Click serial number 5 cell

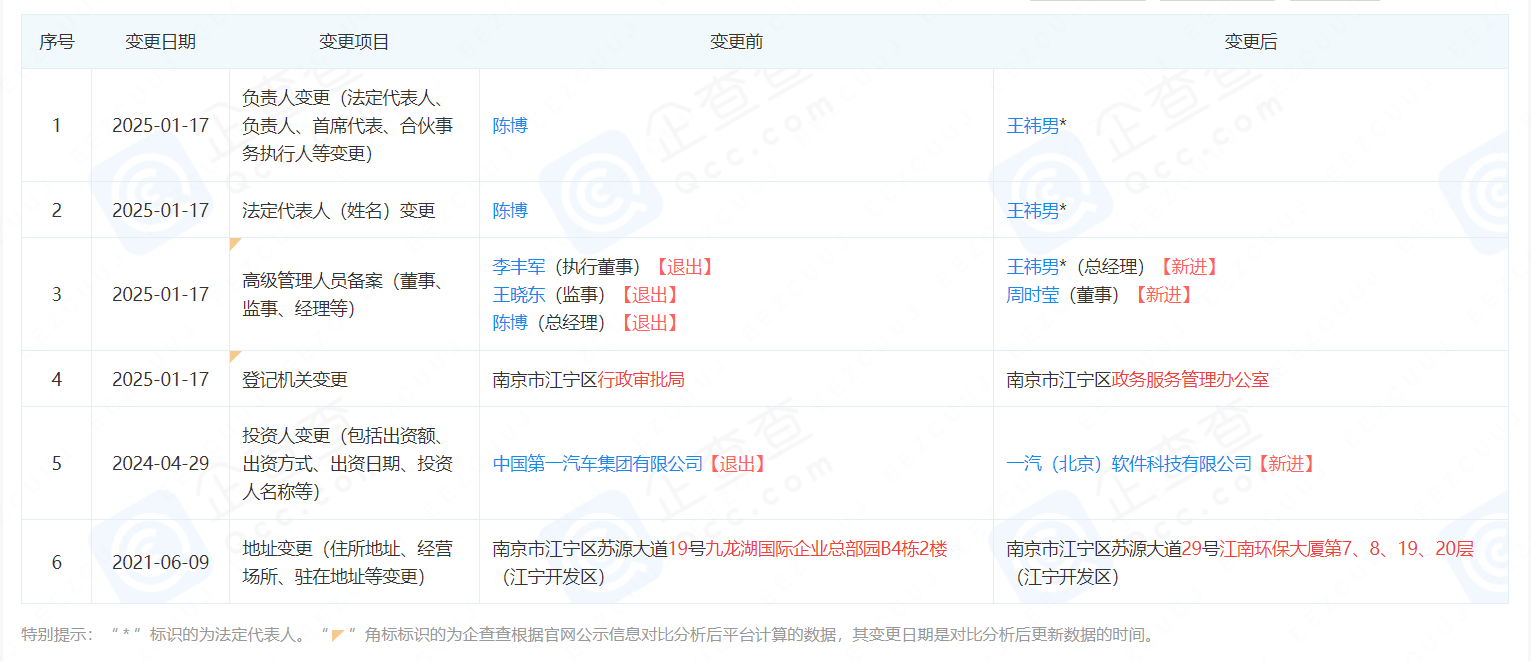(57, 464)
